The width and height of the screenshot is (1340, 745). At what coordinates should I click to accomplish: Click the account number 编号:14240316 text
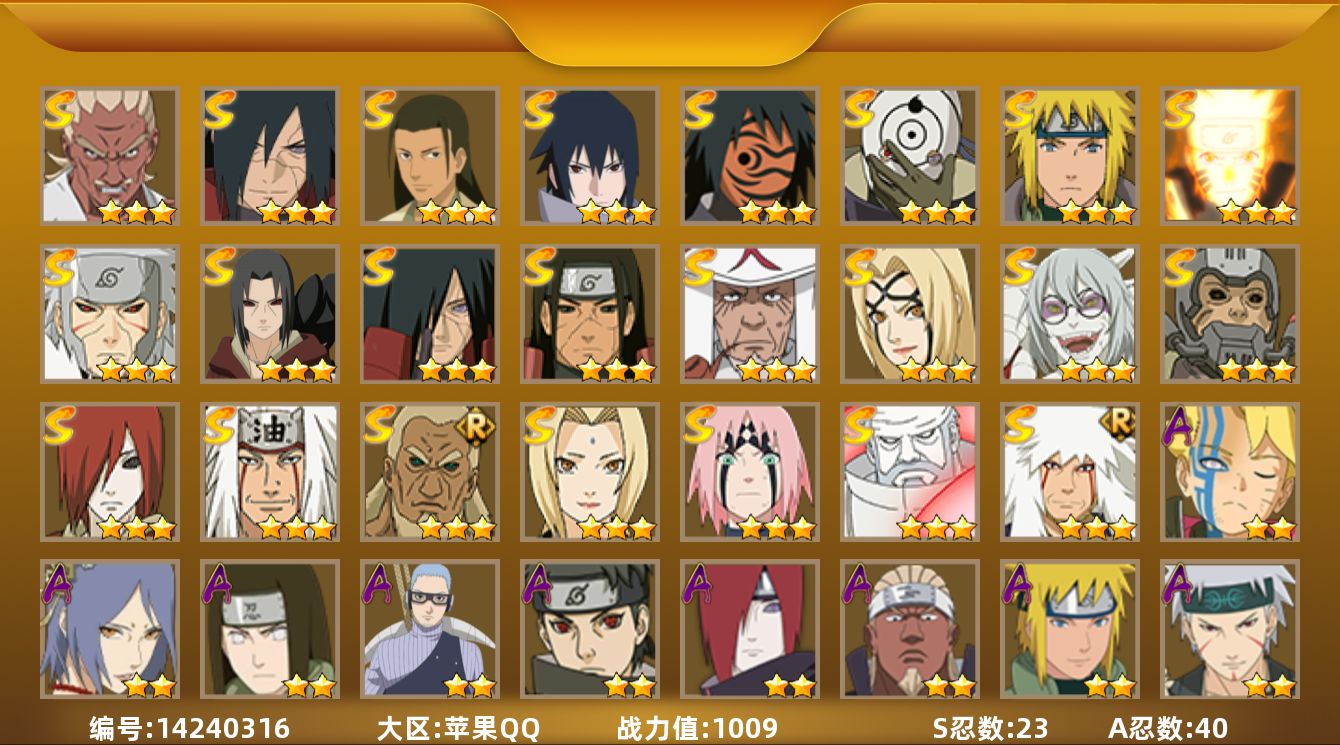pos(190,728)
